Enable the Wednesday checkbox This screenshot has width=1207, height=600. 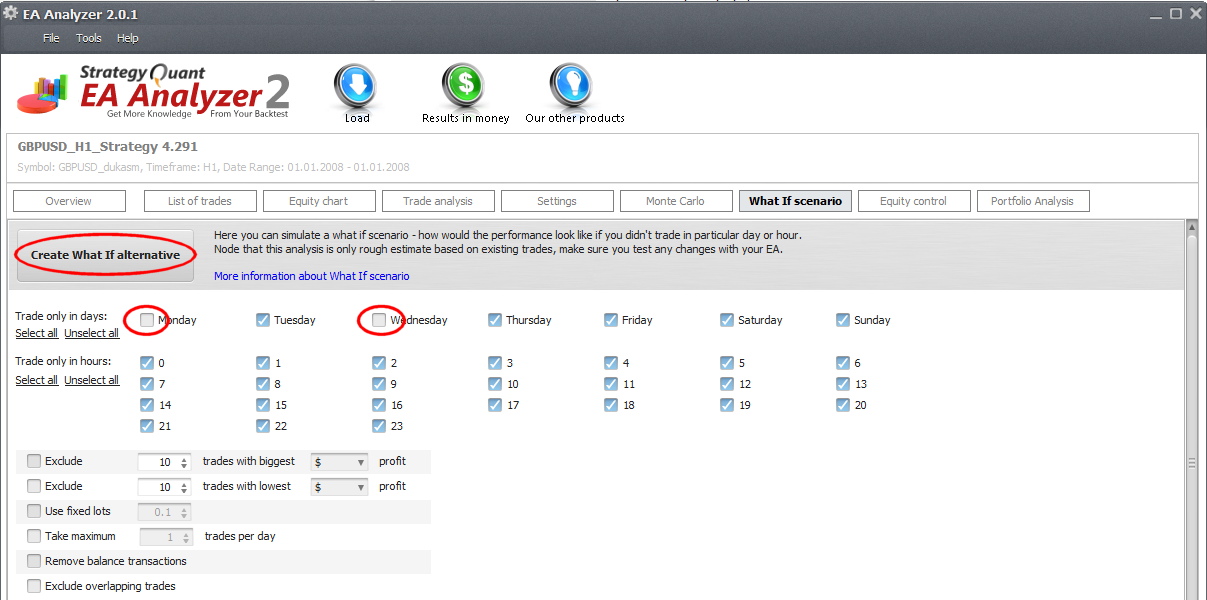tap(379, 320)
